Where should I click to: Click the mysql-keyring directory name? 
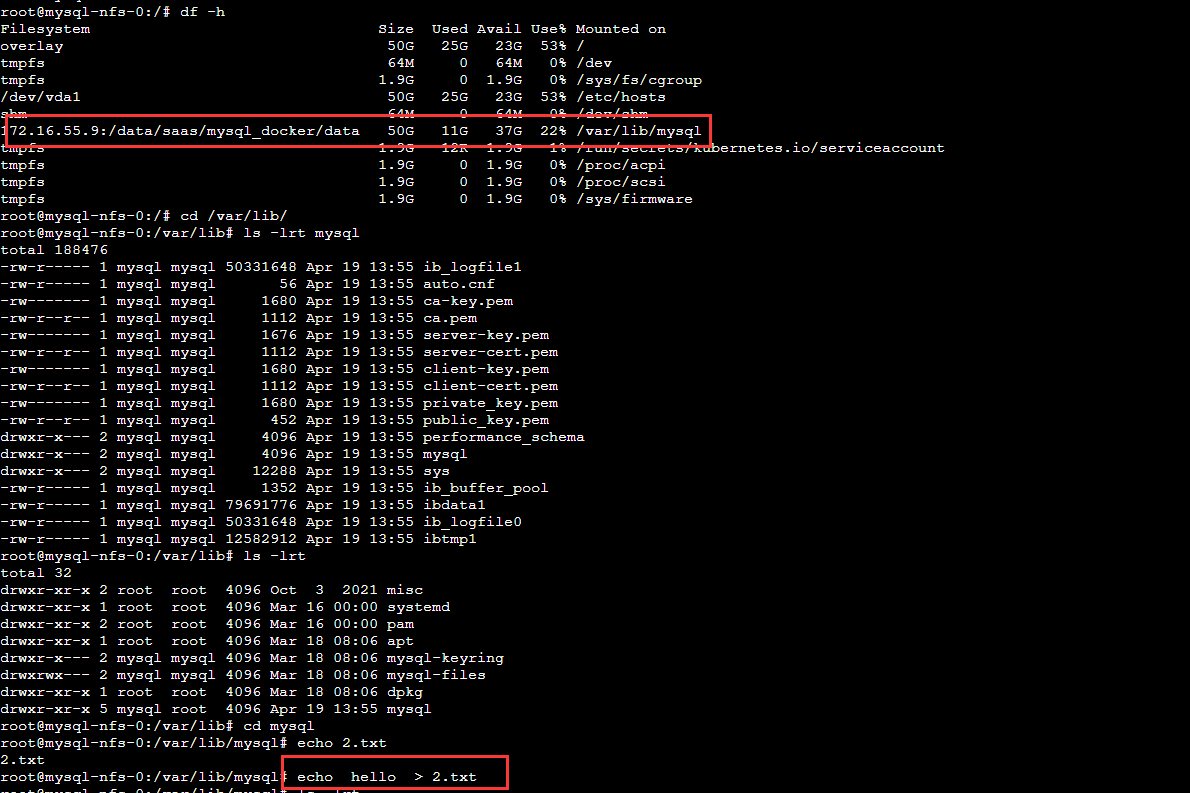coord(449,658)
